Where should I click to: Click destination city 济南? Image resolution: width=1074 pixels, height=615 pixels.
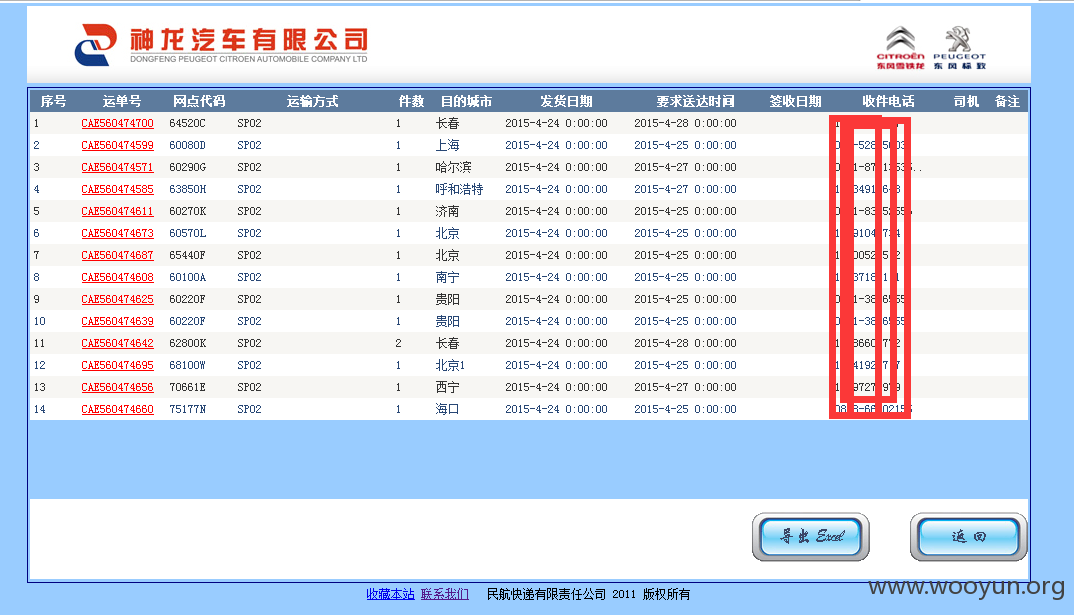[x=447, y=211]
